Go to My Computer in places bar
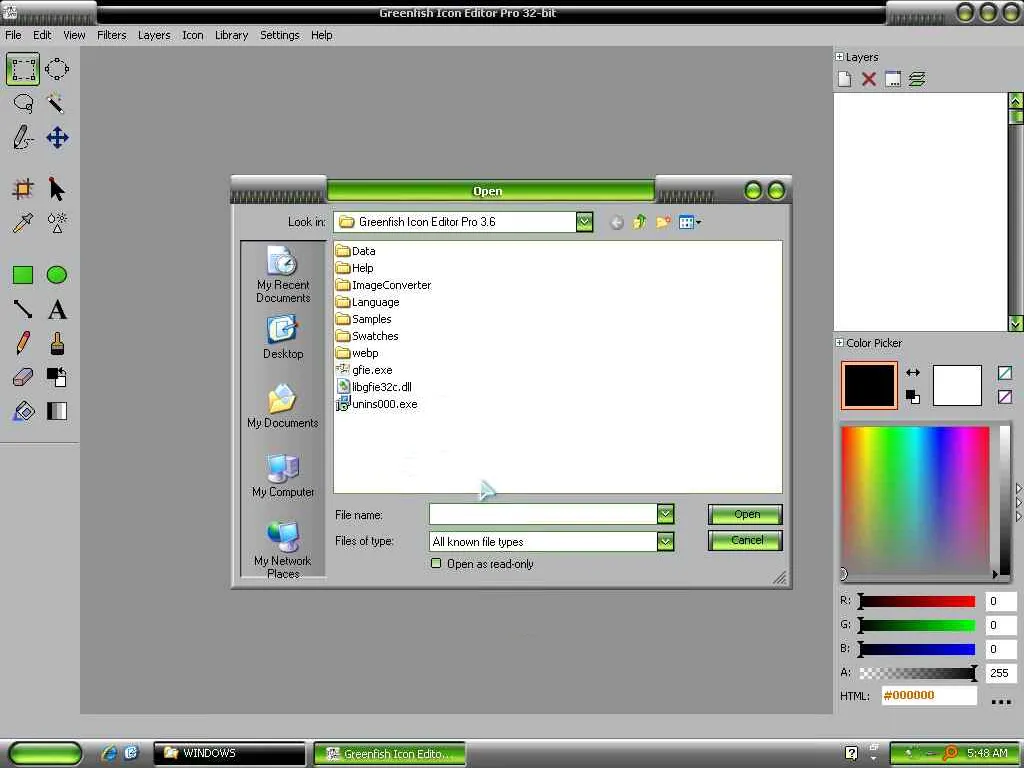Viewport: 1024px width, 768px height. coord(283,475)
